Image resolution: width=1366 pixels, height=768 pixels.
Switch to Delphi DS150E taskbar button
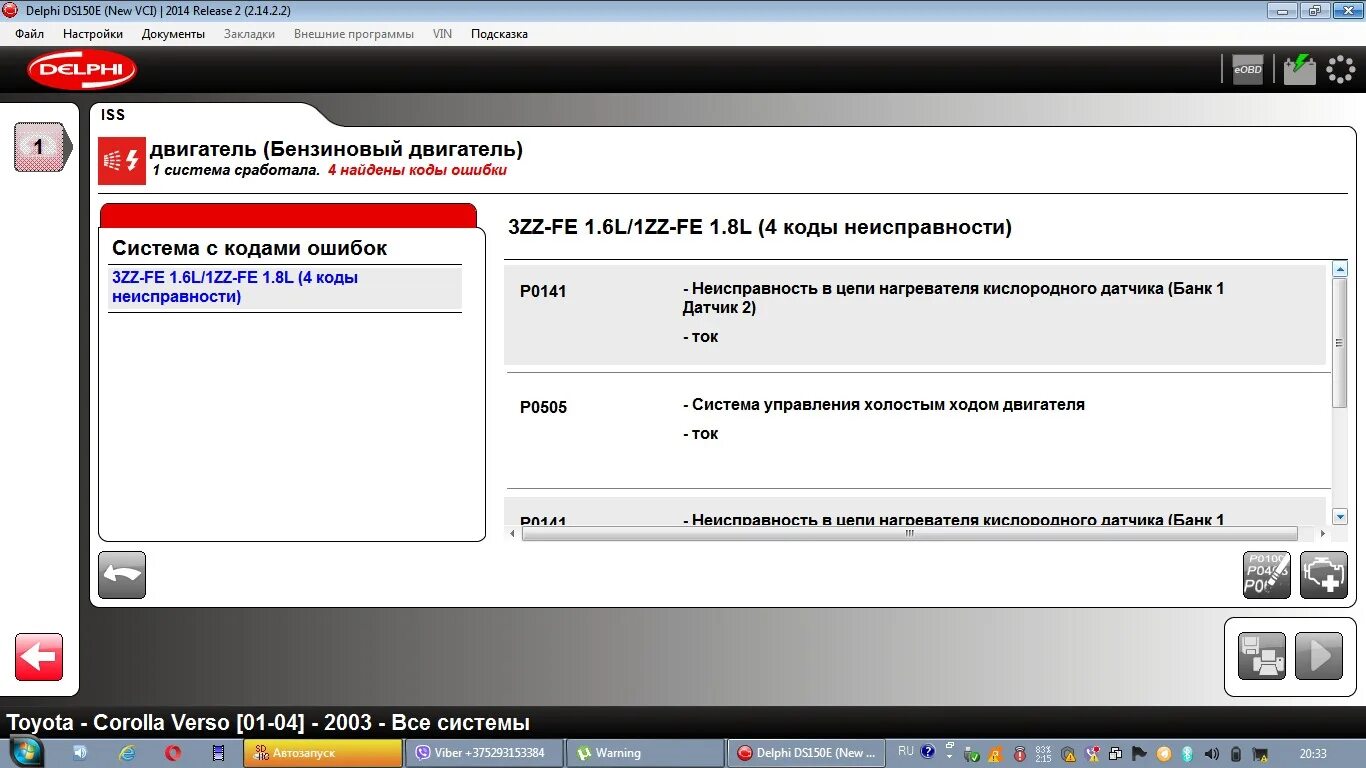[807, 753]
